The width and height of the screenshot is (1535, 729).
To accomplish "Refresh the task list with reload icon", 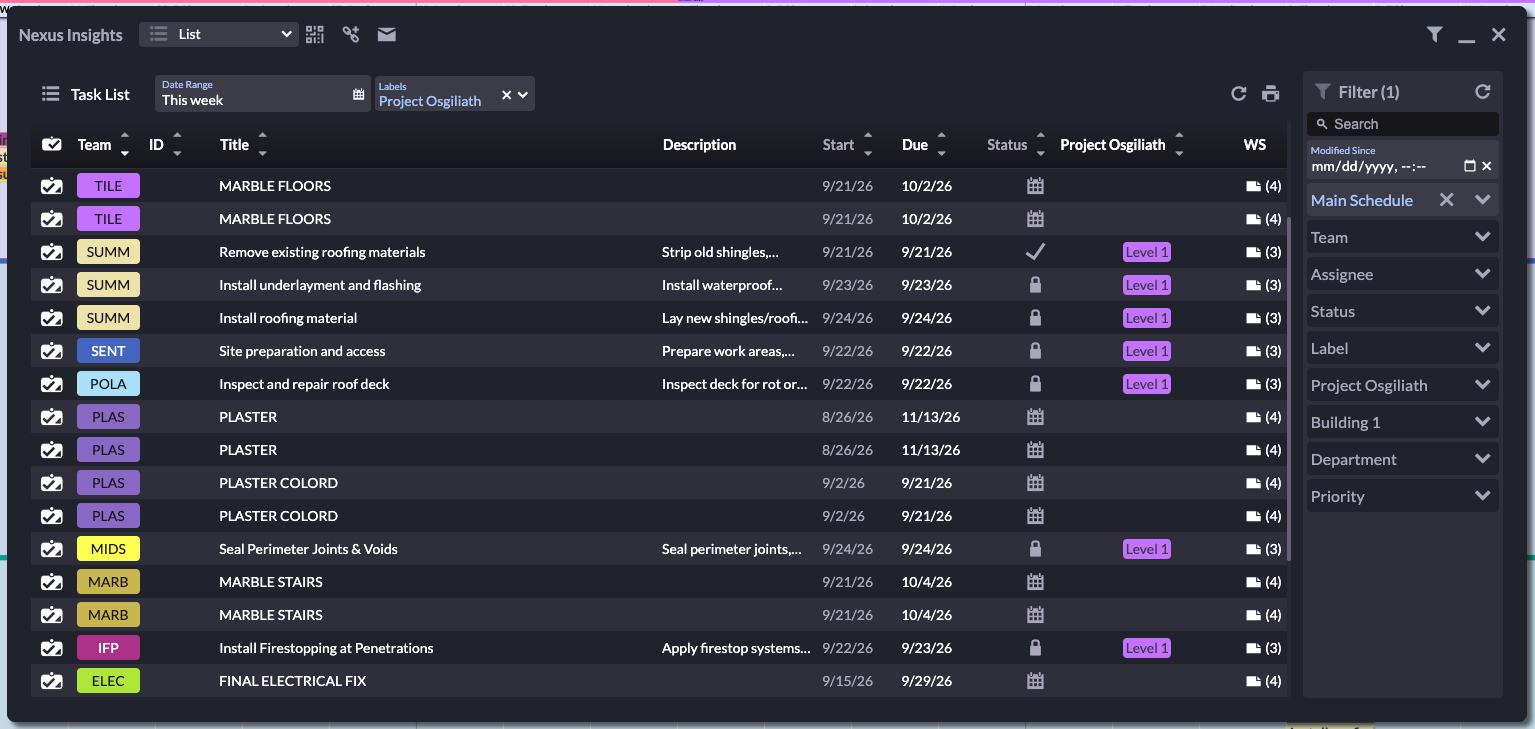I will tap(1239, 94).
